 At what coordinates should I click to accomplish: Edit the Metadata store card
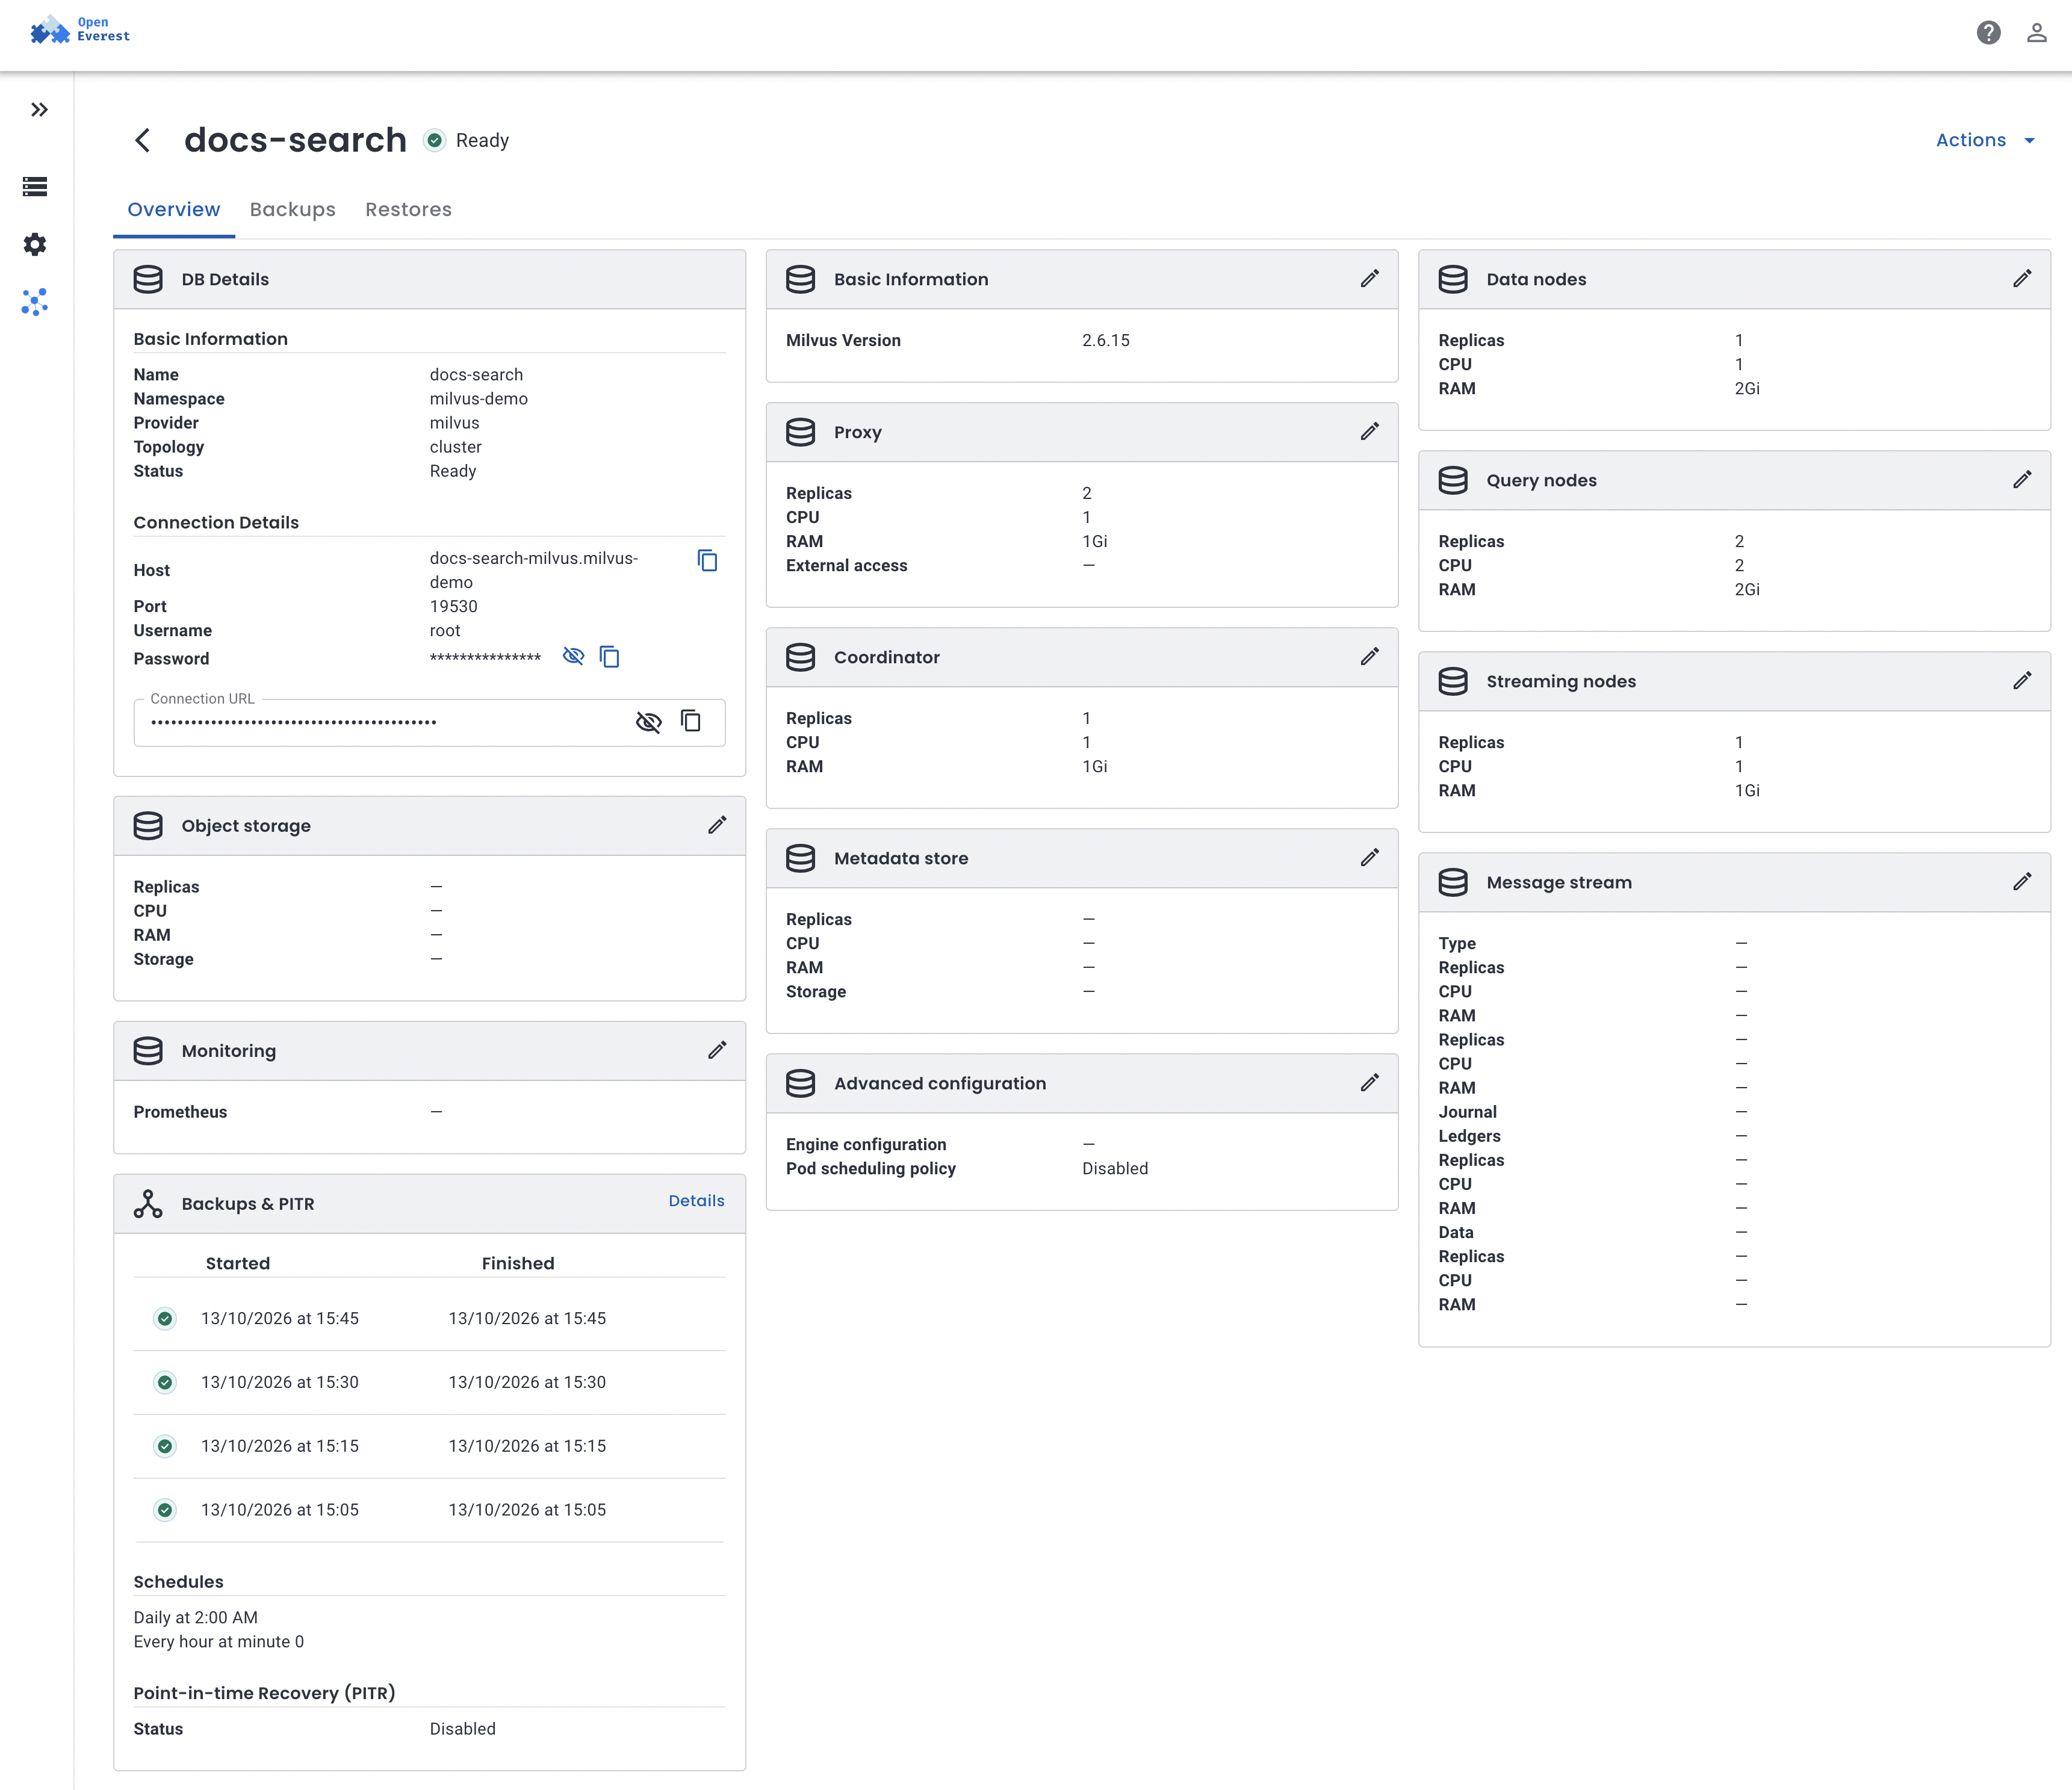tap(1370, 858)
